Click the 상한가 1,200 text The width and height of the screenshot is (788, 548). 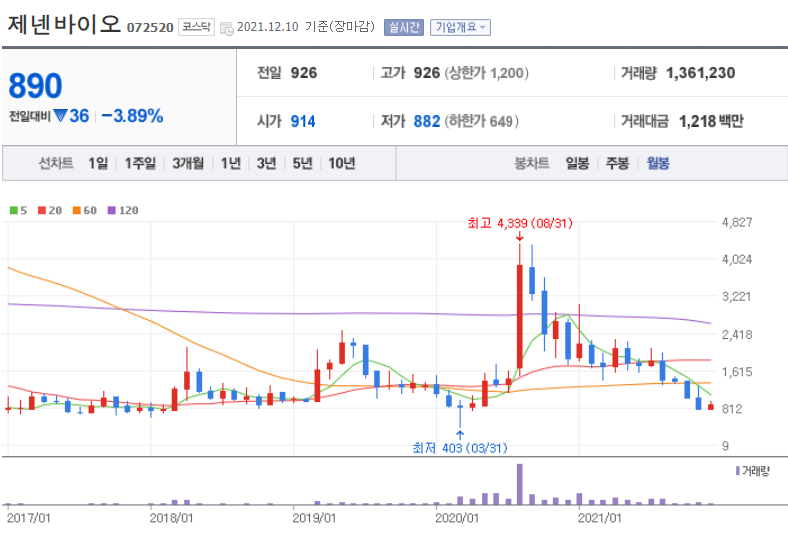tap(486, 73)
